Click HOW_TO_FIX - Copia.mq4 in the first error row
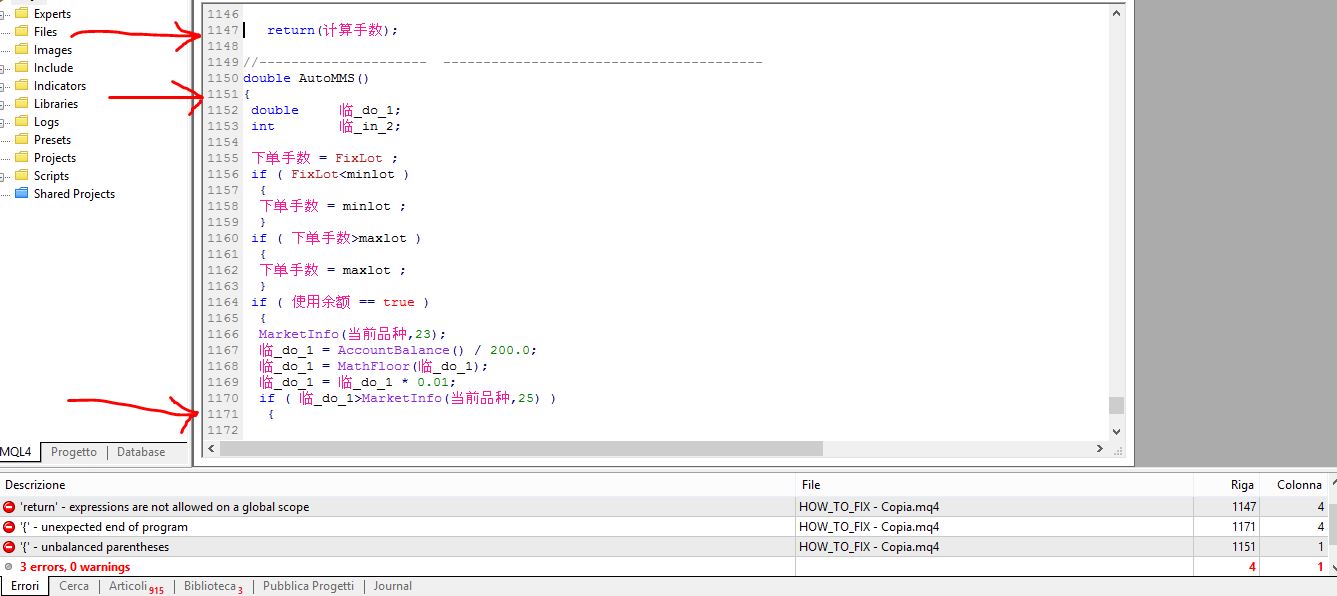Screen dimensions: 1337x596 coord(869,507)
